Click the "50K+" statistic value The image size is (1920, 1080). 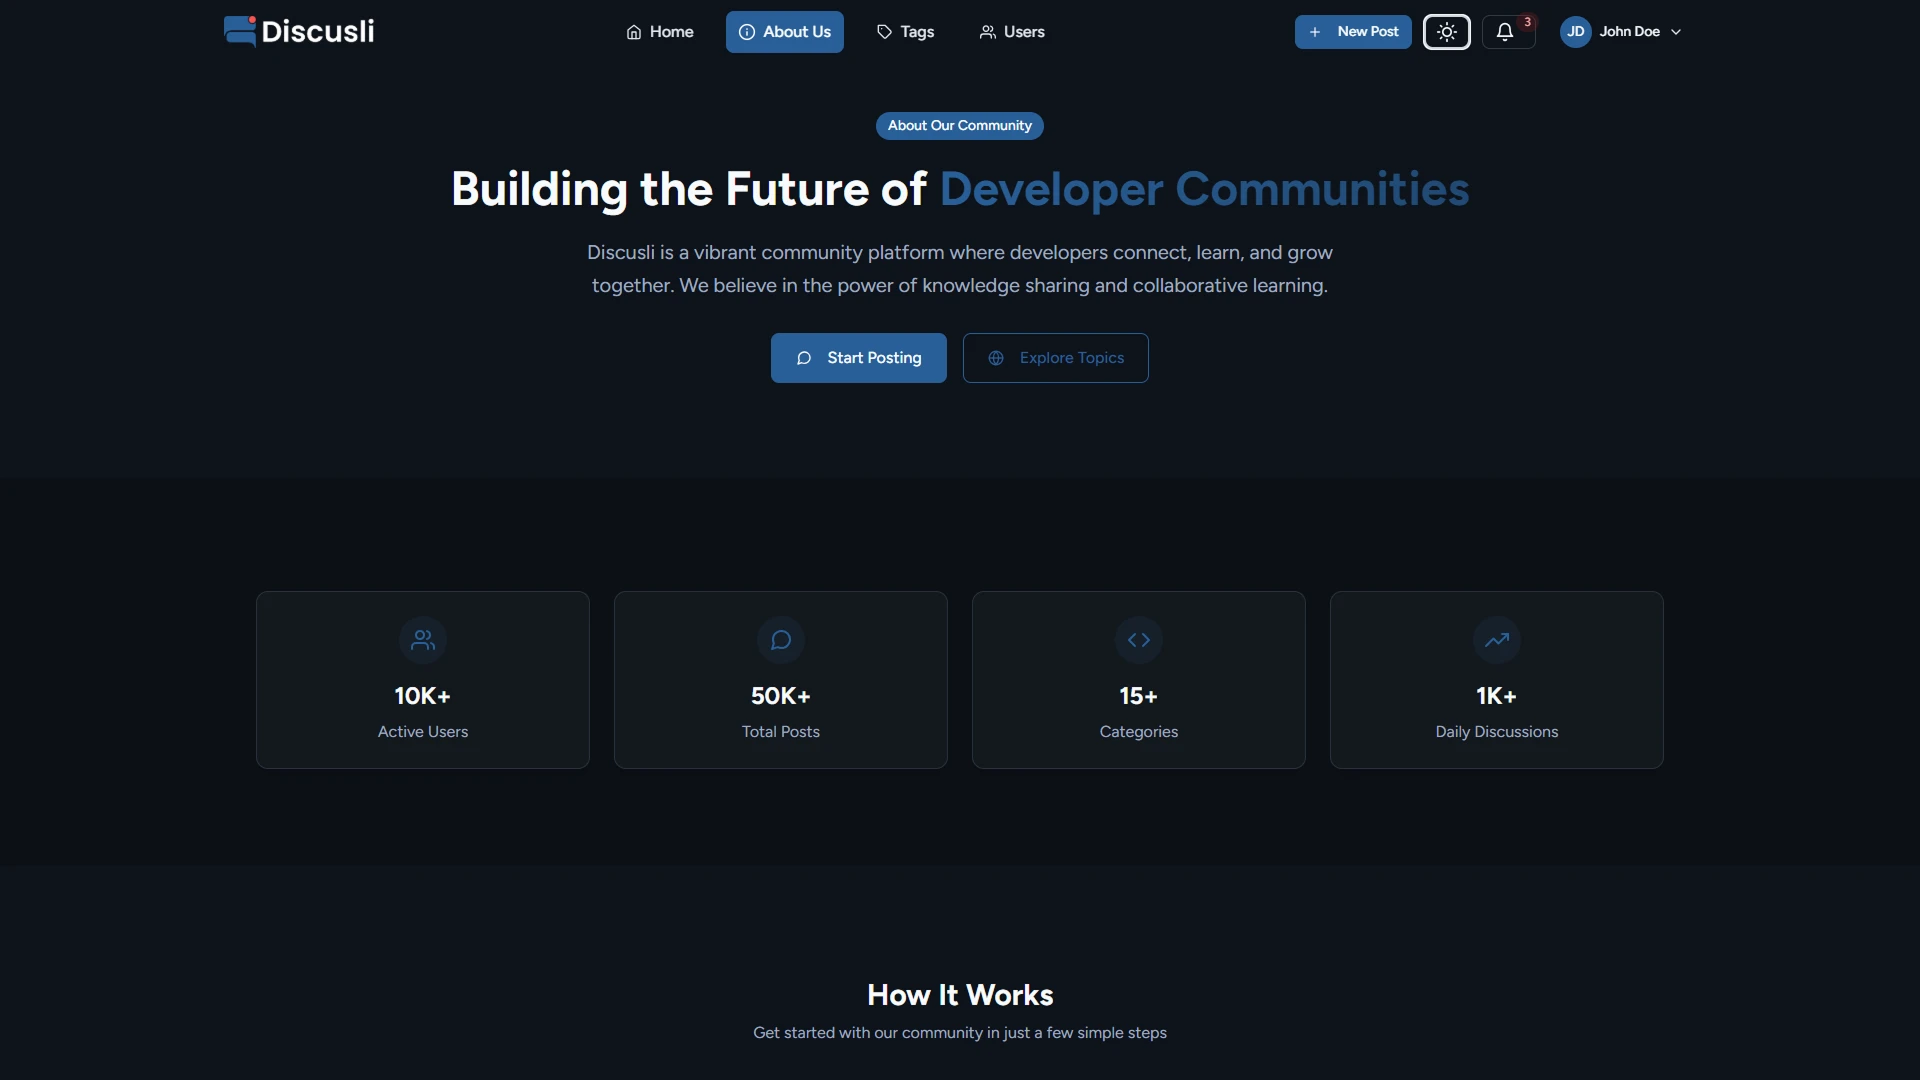click(x=781, y=696)
